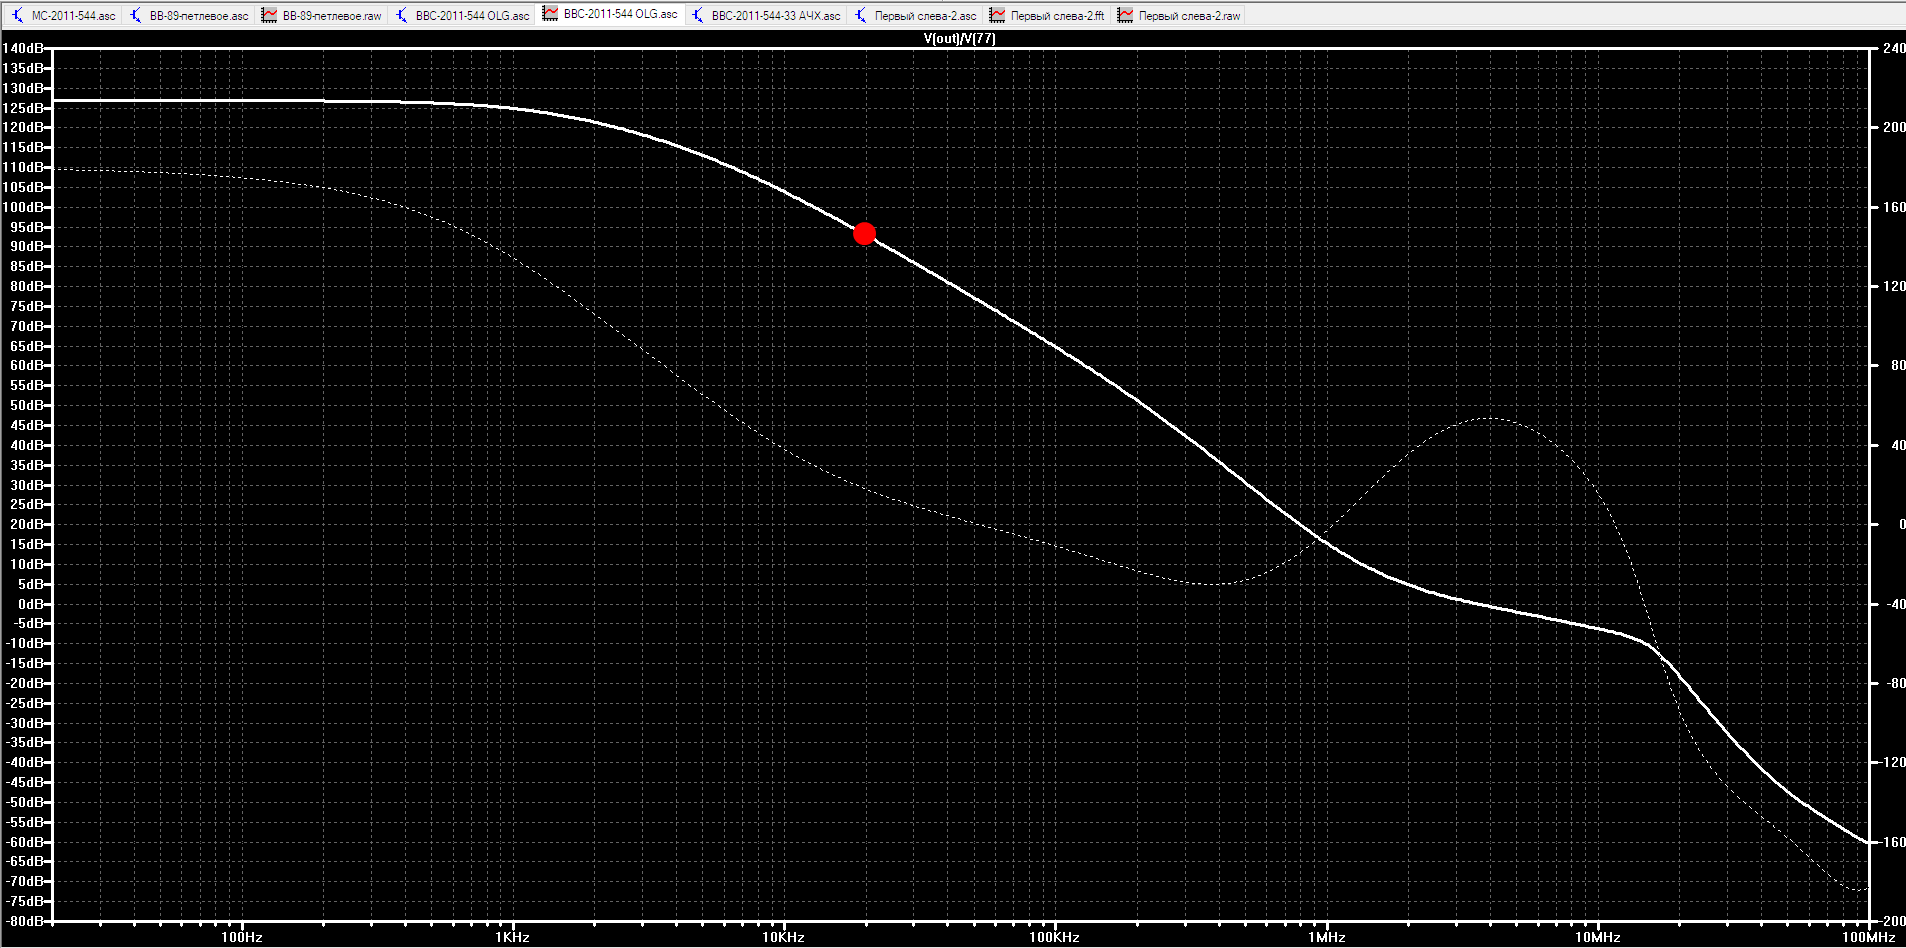Click the "100dB" gain axis label

tap(23, 207)
